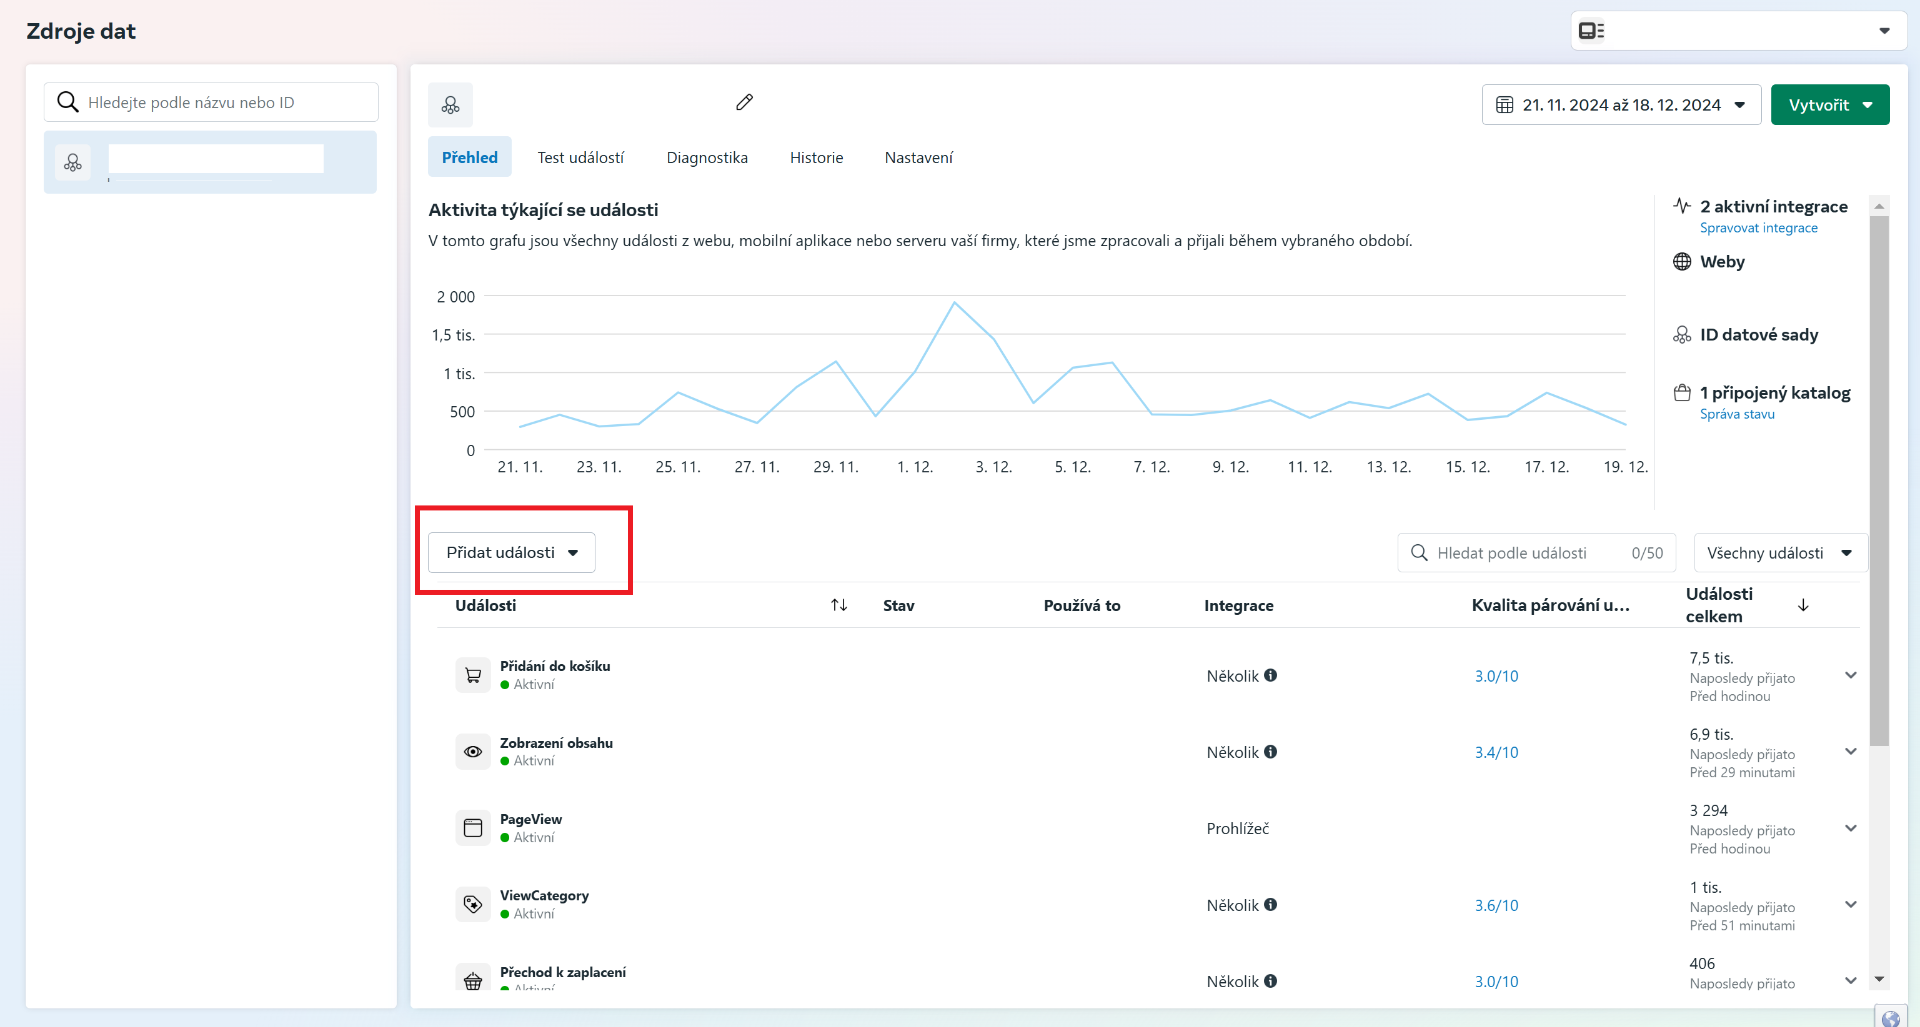The image size is (1920, 1027).
Task: Open the Historie tab
Action: [817, 157]
